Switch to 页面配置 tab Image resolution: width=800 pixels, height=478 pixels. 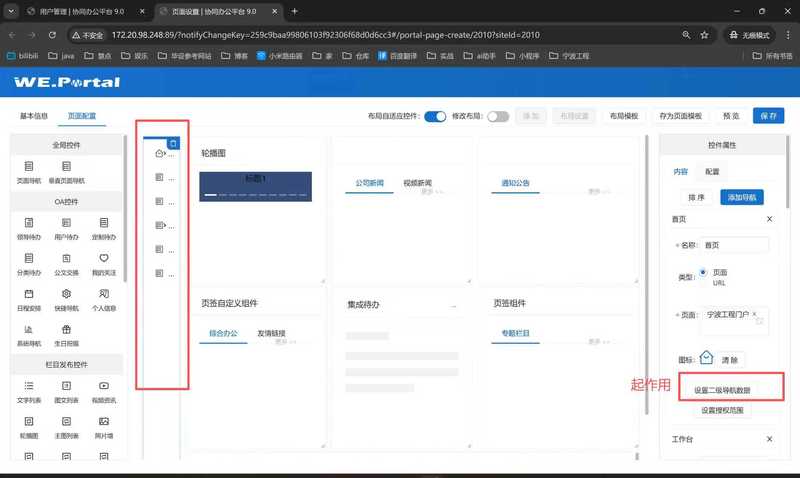click(82, 116)
